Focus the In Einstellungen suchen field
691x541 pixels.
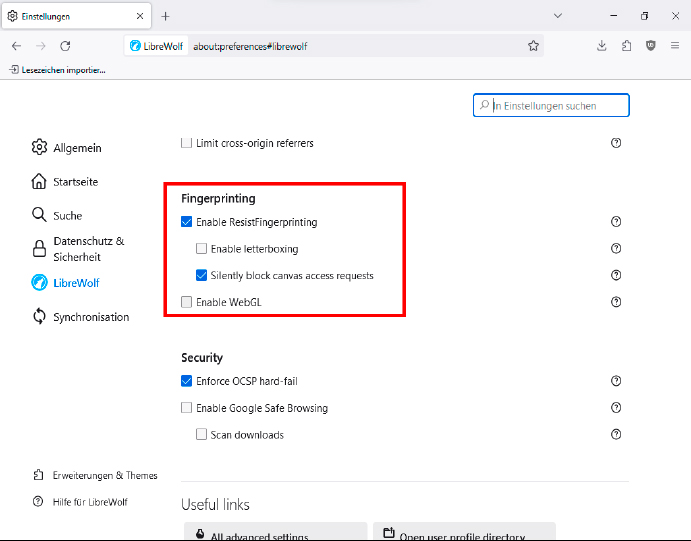pos(551,105)
